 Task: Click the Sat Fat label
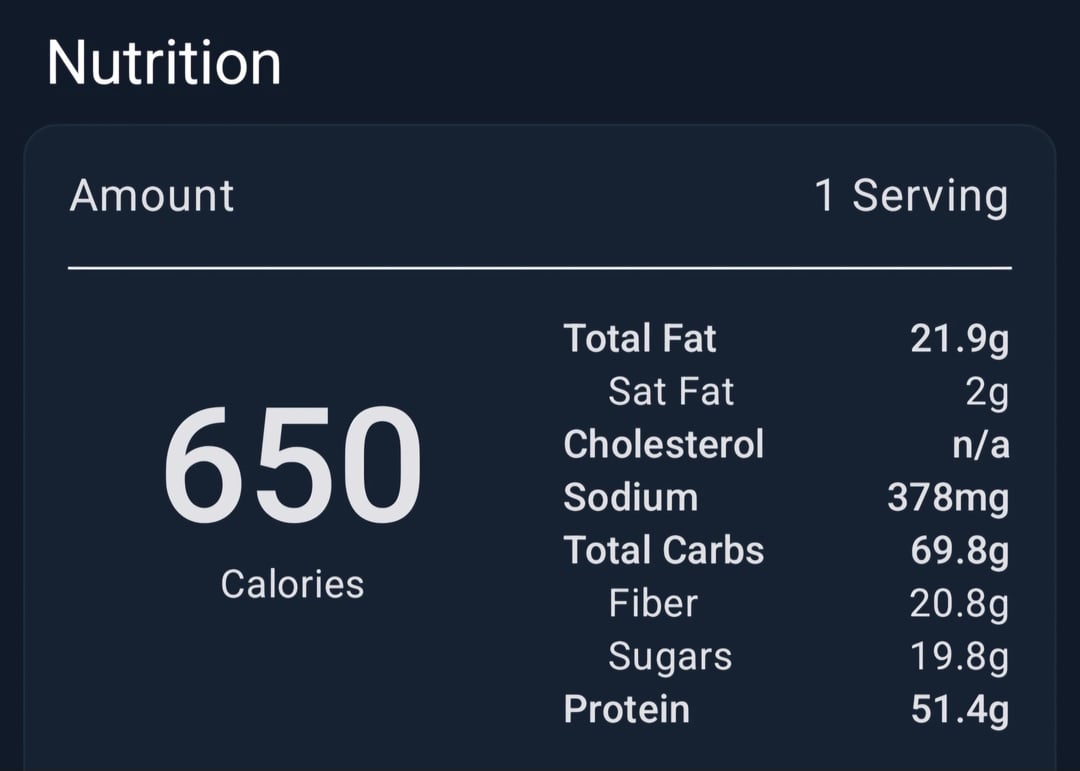pyautogui.click(x=671, y=392)
